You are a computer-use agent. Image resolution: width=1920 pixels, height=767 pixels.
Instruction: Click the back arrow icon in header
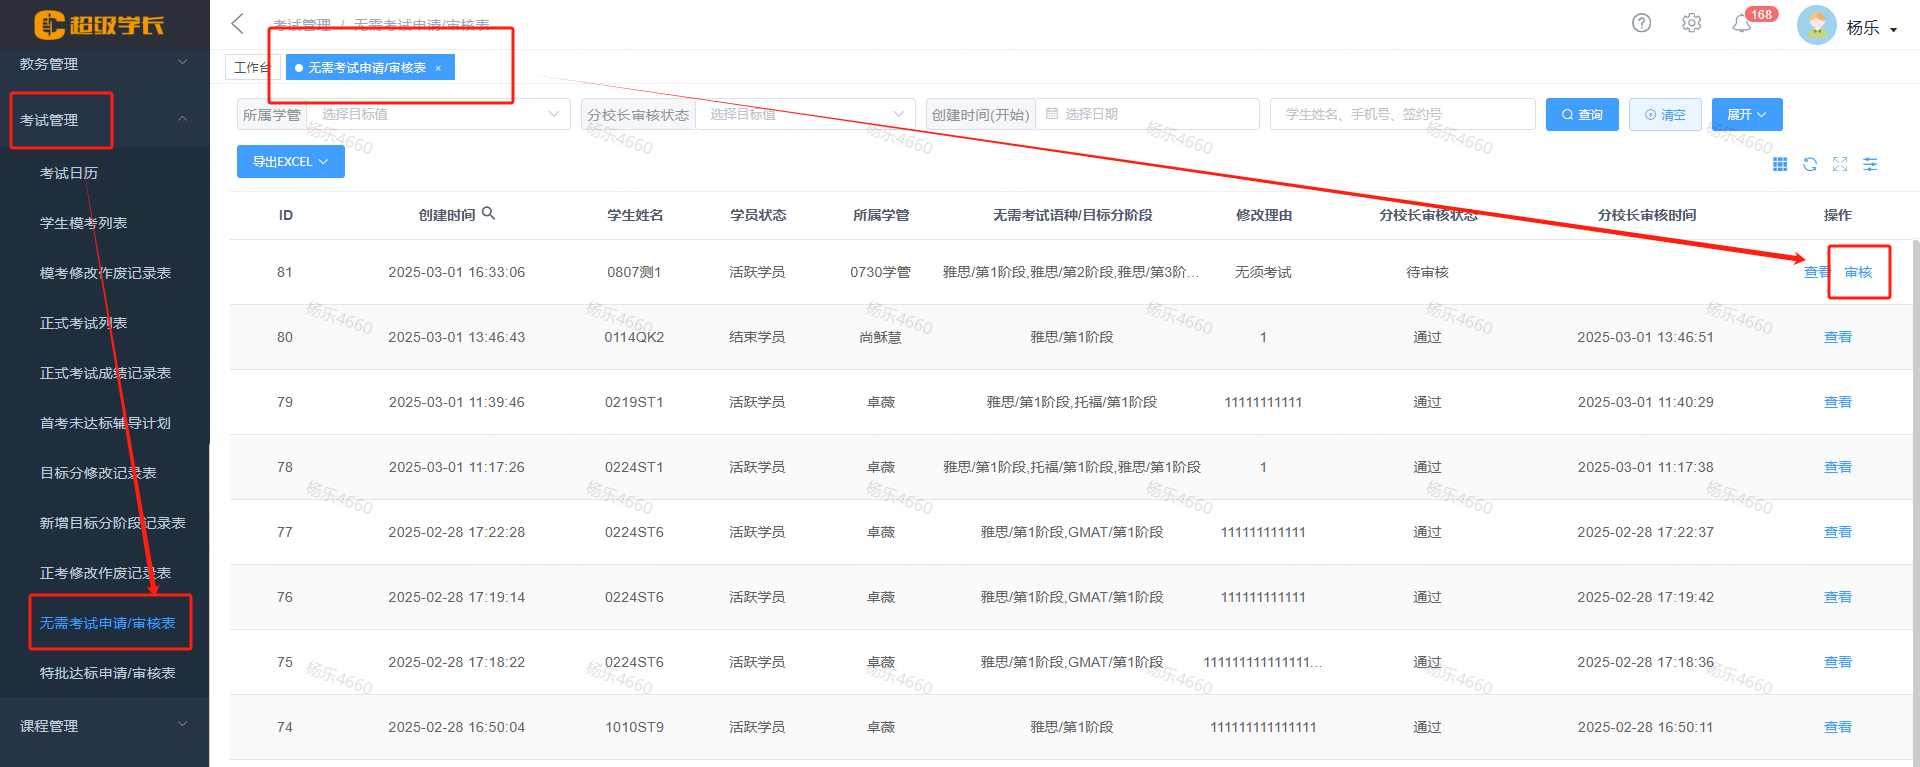pos(237,24)
